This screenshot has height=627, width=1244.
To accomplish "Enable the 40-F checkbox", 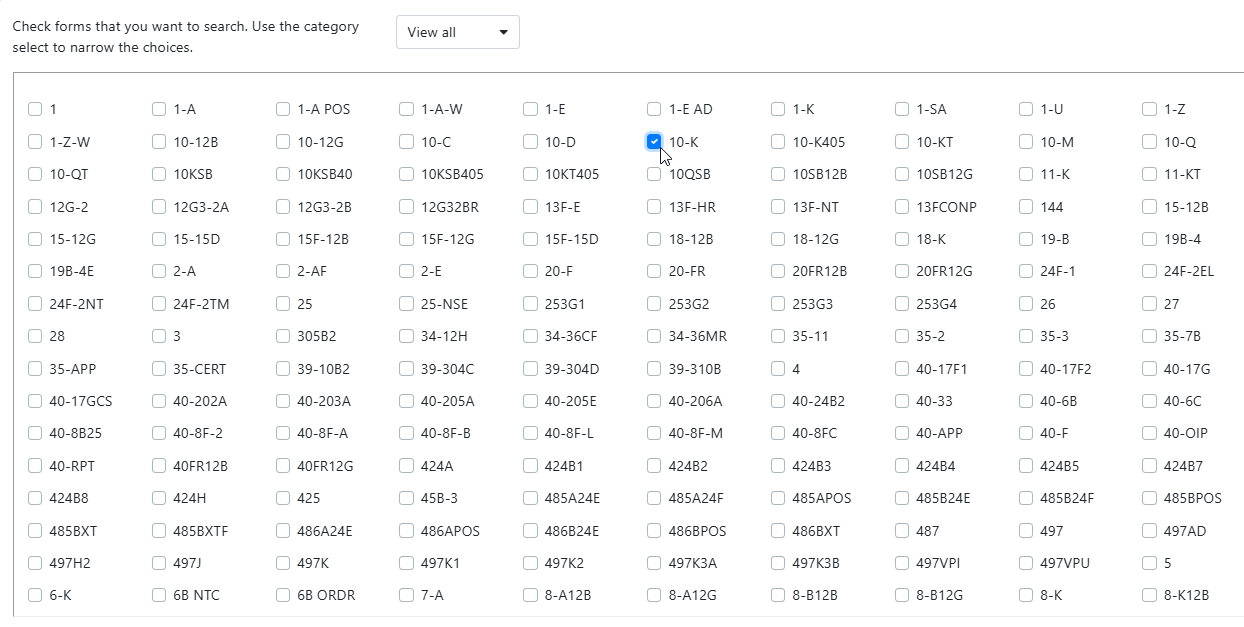I will 1025,433.
